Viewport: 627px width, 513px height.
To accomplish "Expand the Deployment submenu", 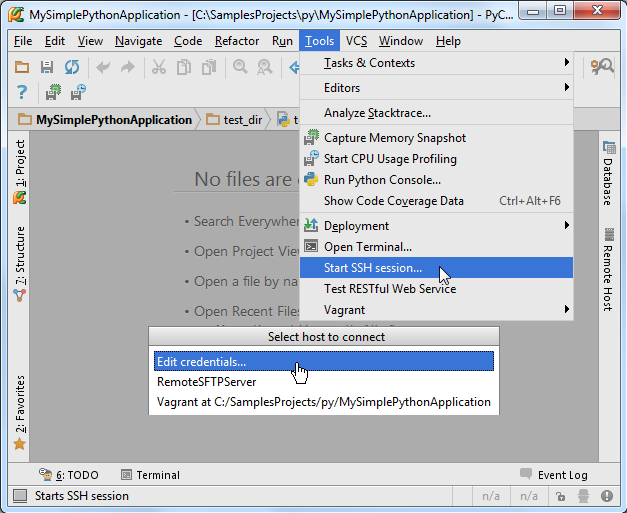I will click(x=436, y=226).
